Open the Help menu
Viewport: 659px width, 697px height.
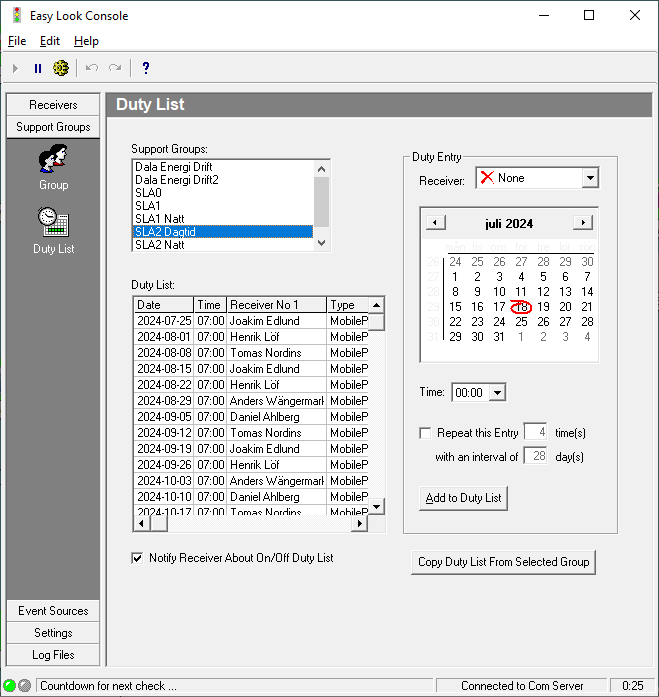pos(86,41)
